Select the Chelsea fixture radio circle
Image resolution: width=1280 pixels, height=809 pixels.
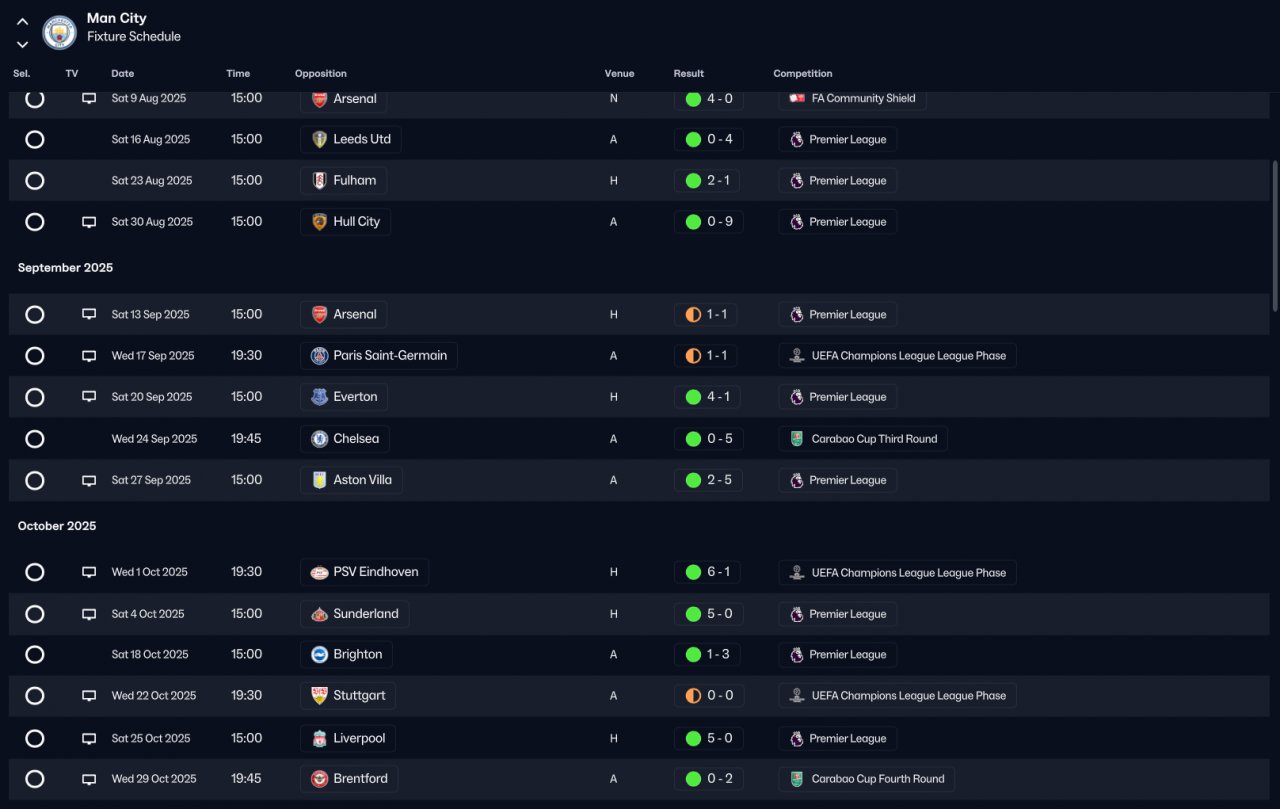35,439
